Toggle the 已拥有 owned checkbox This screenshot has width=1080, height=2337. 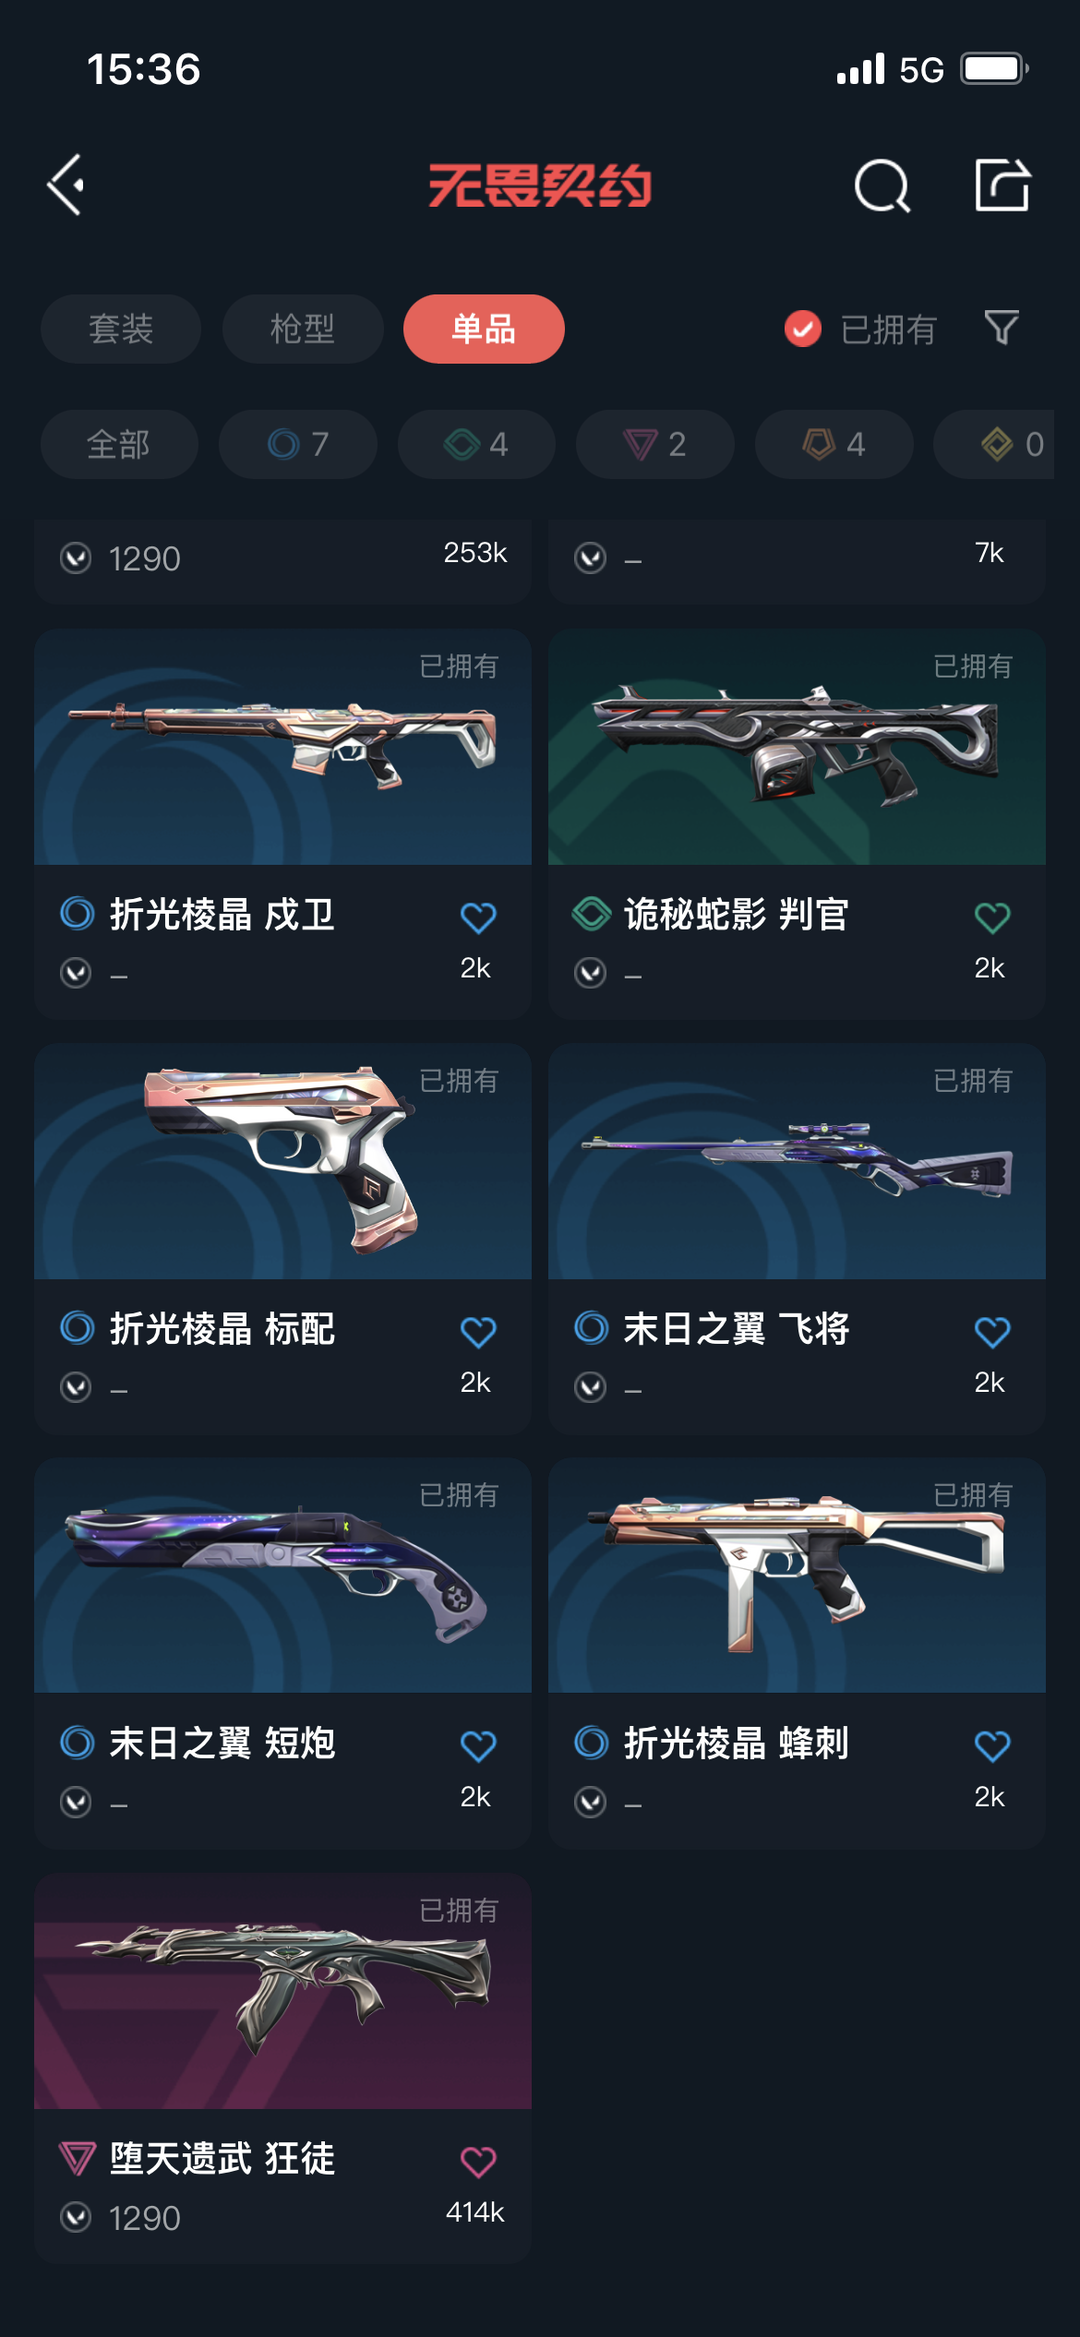click(x=803, y=328)
